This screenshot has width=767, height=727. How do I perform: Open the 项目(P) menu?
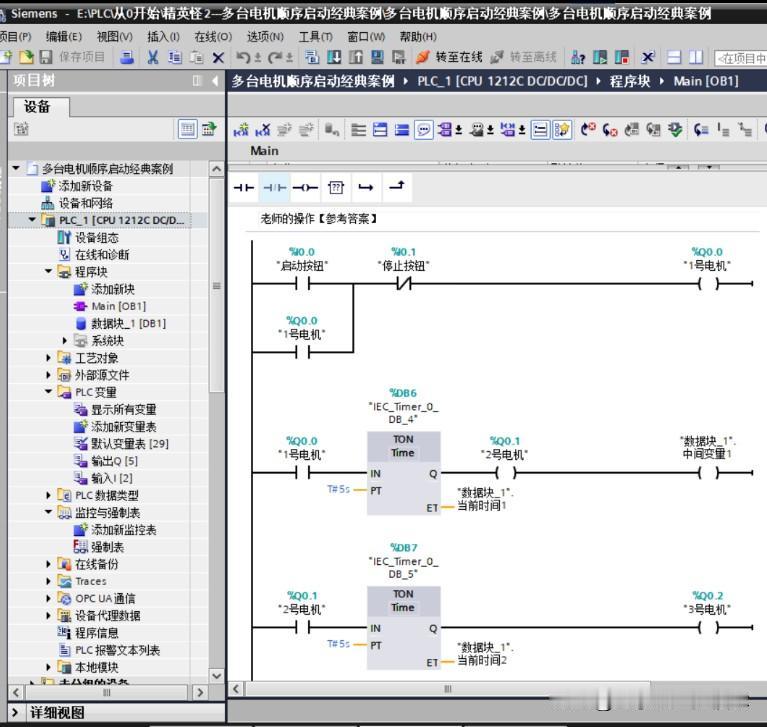pos(16,37)
